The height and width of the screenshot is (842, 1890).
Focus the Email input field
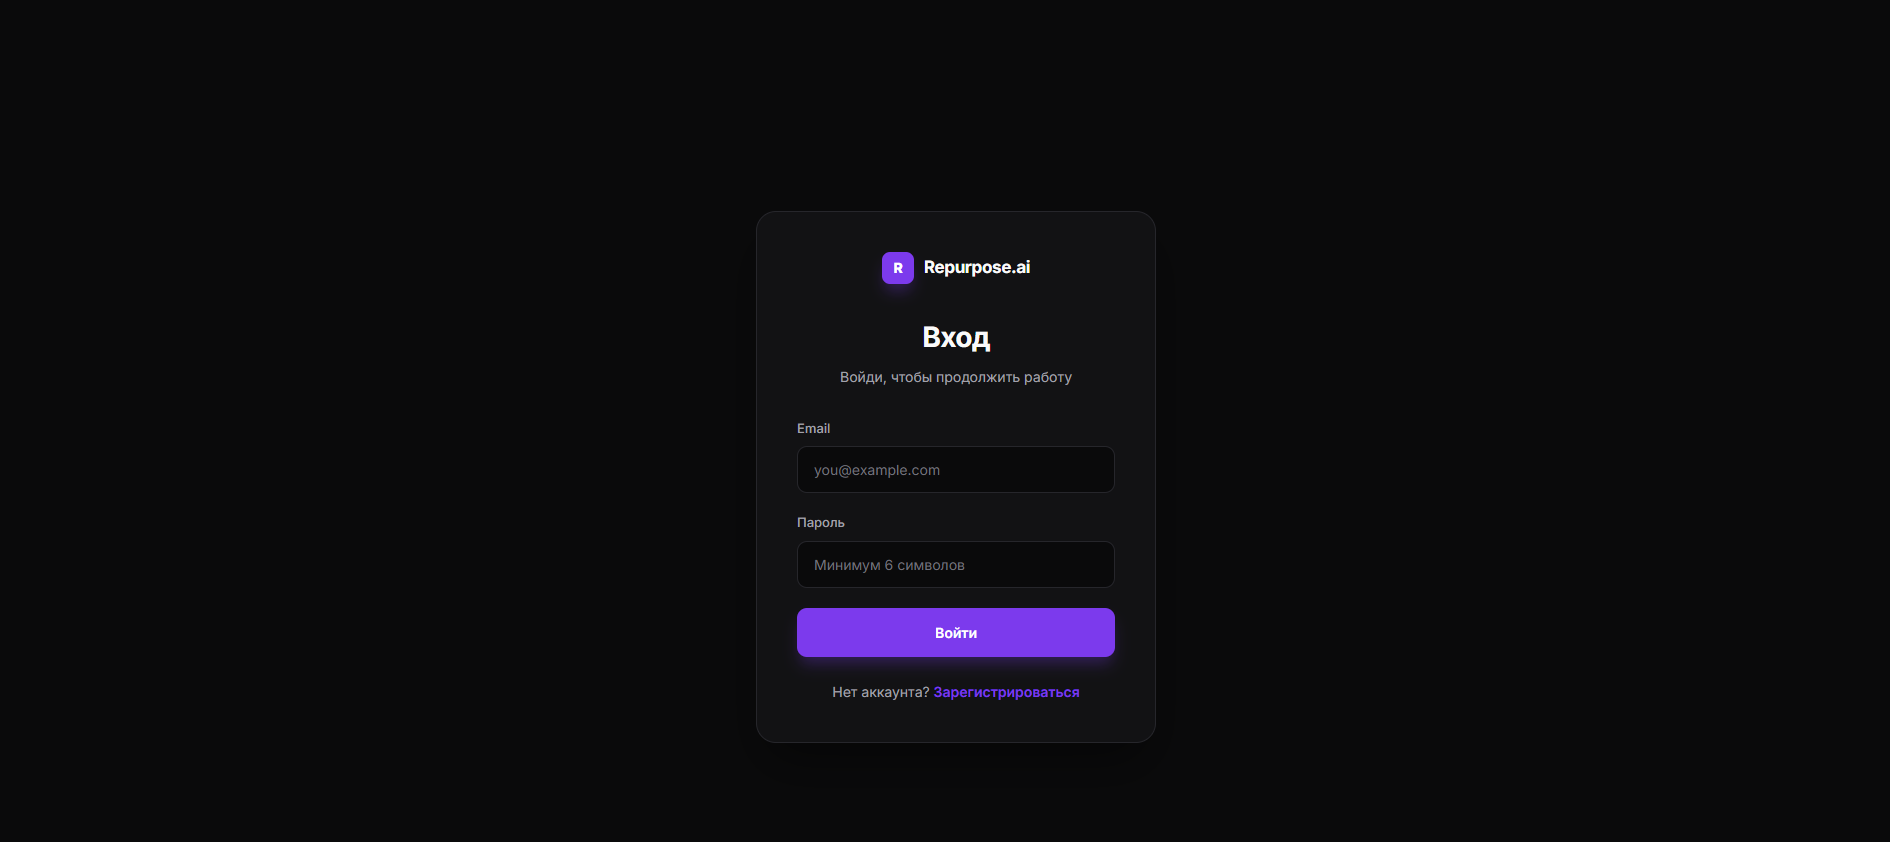click(x=956, y=470)
